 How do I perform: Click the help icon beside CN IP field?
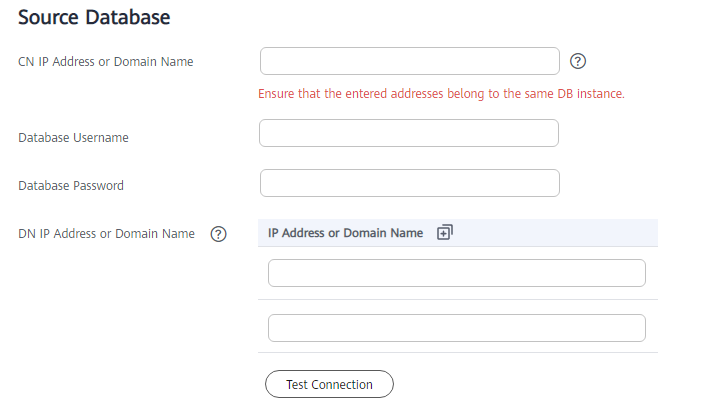point(578,61)
